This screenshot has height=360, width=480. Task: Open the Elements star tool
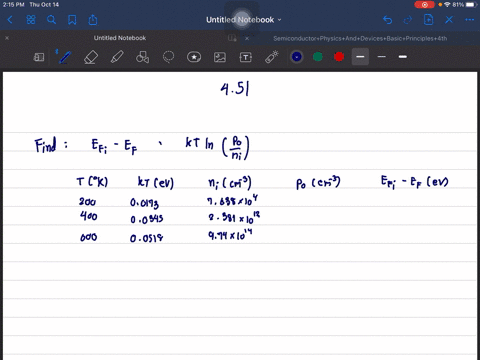pyautogui.click(x=194, y=57)
